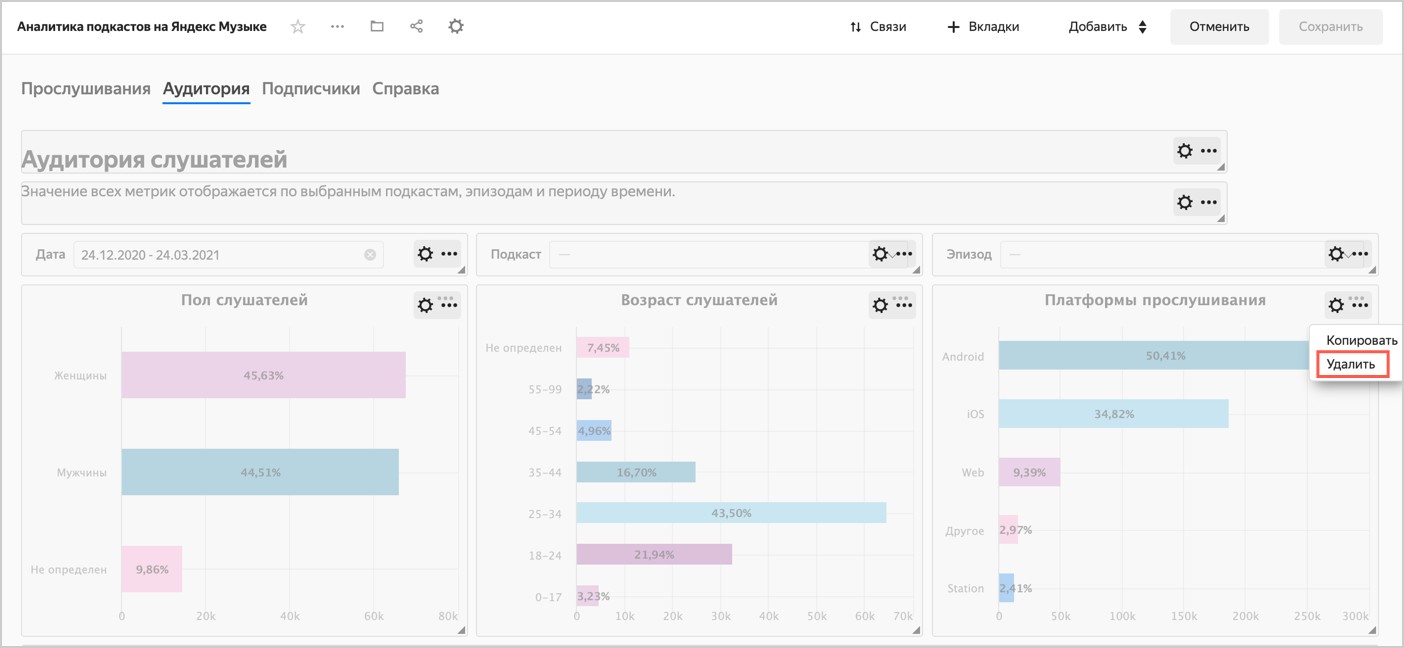Click the Связи button
The width and height of the screenshot is (1404, 648).
click(877, 27)
